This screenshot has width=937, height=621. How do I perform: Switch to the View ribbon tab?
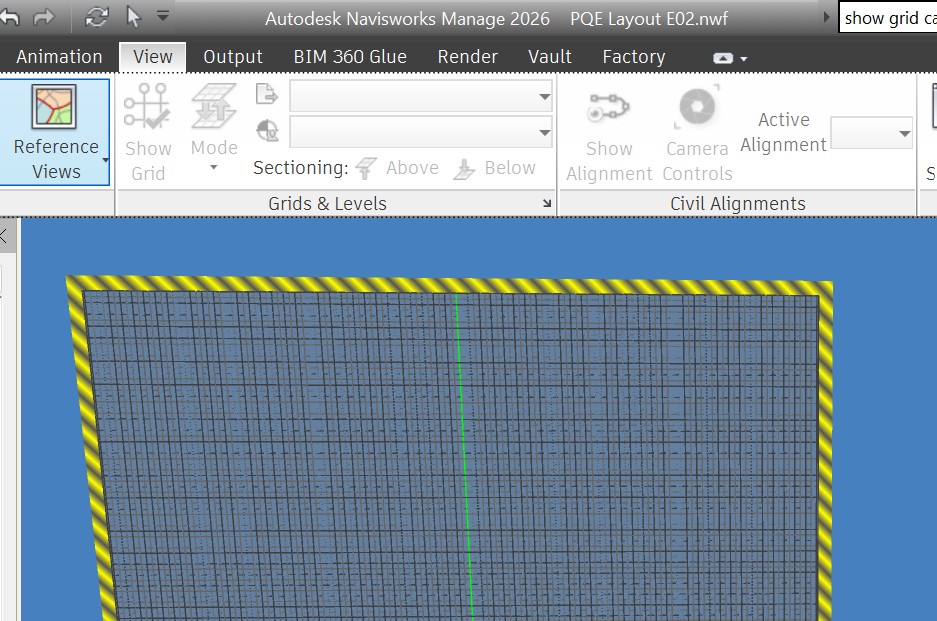[x=152, y=57]
